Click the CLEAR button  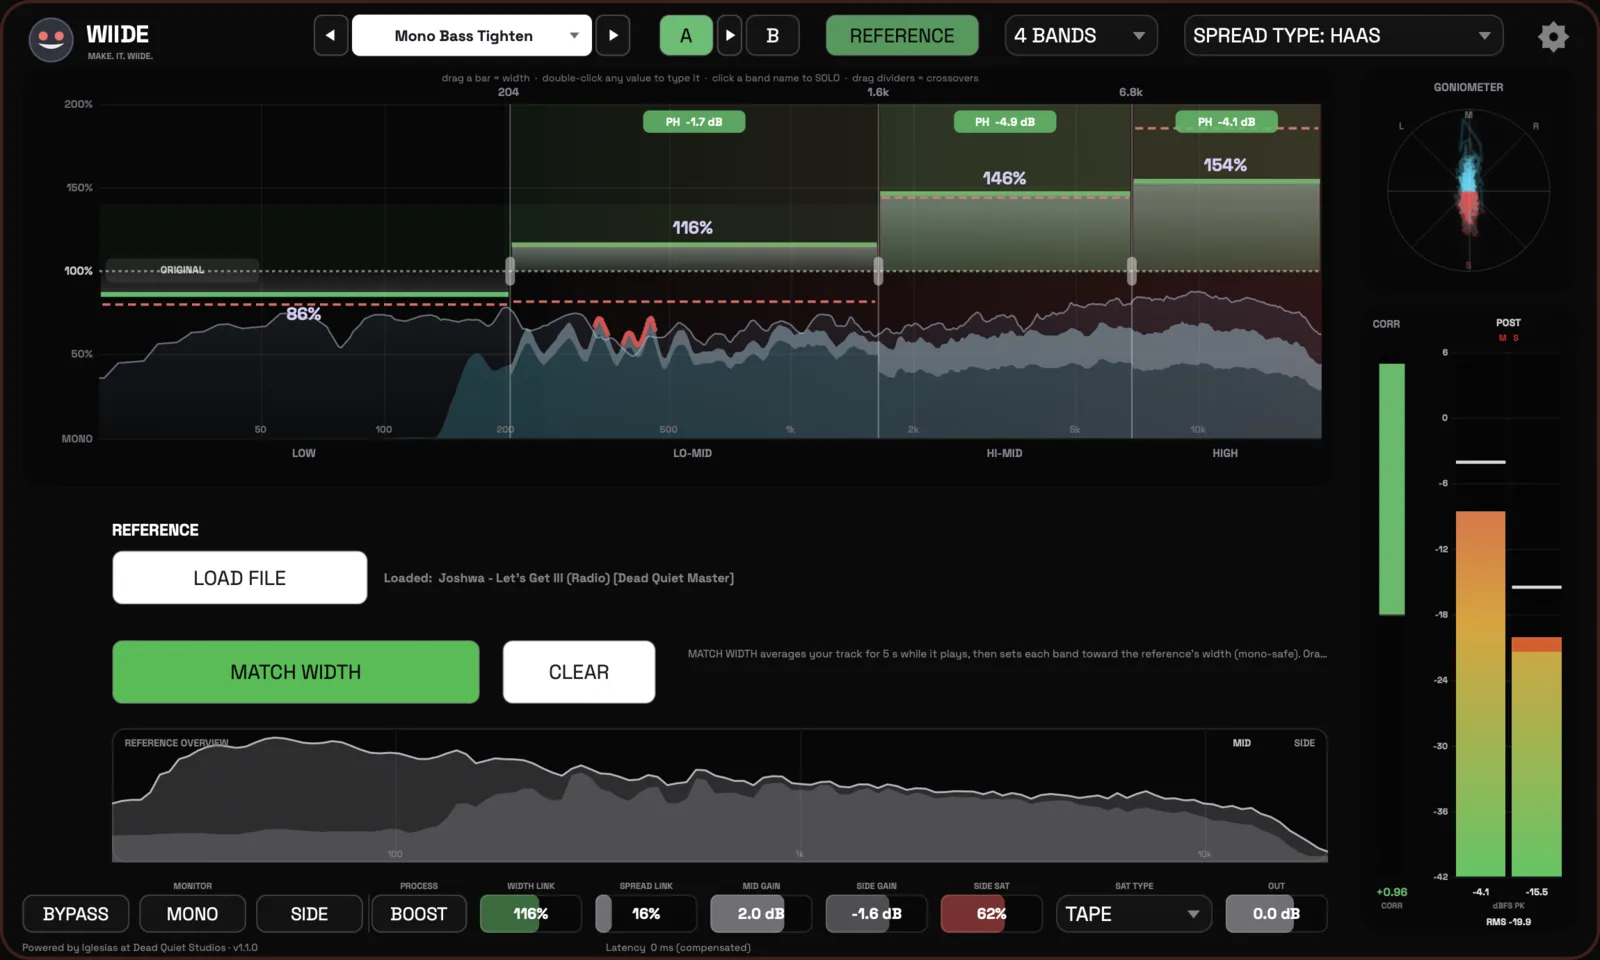click(x=579, y=672)
